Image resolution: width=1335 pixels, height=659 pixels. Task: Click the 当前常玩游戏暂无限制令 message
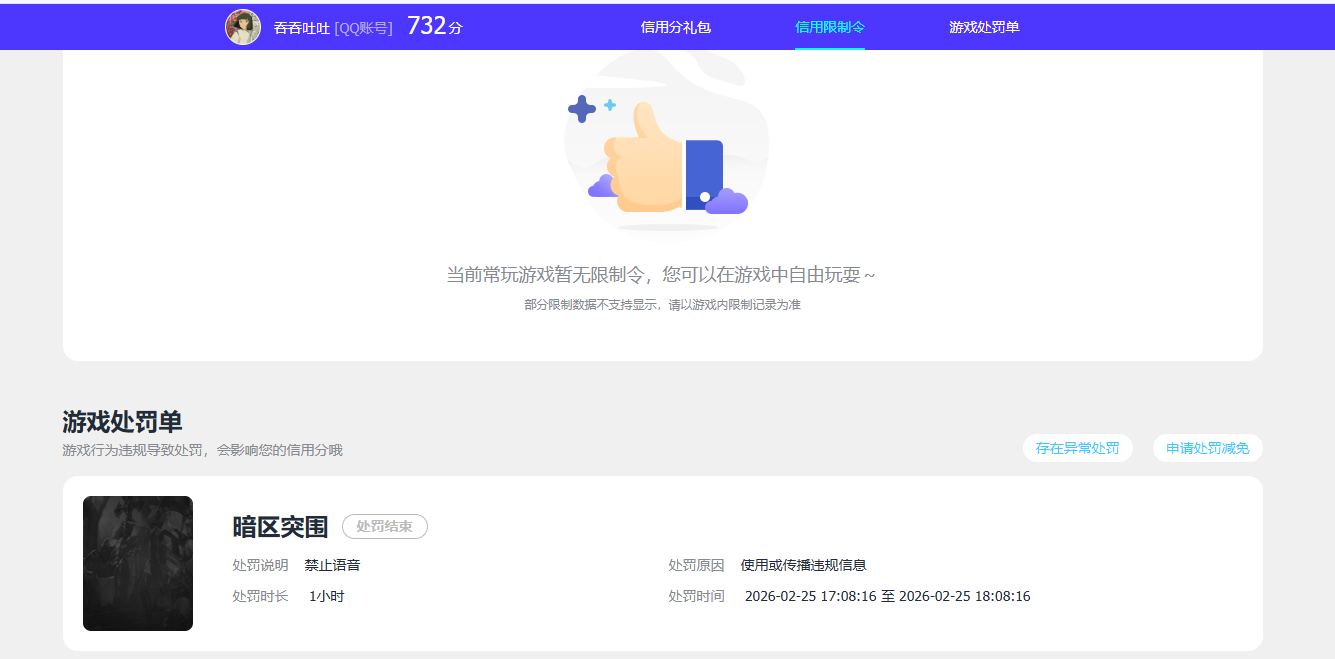tap(661, 274)
